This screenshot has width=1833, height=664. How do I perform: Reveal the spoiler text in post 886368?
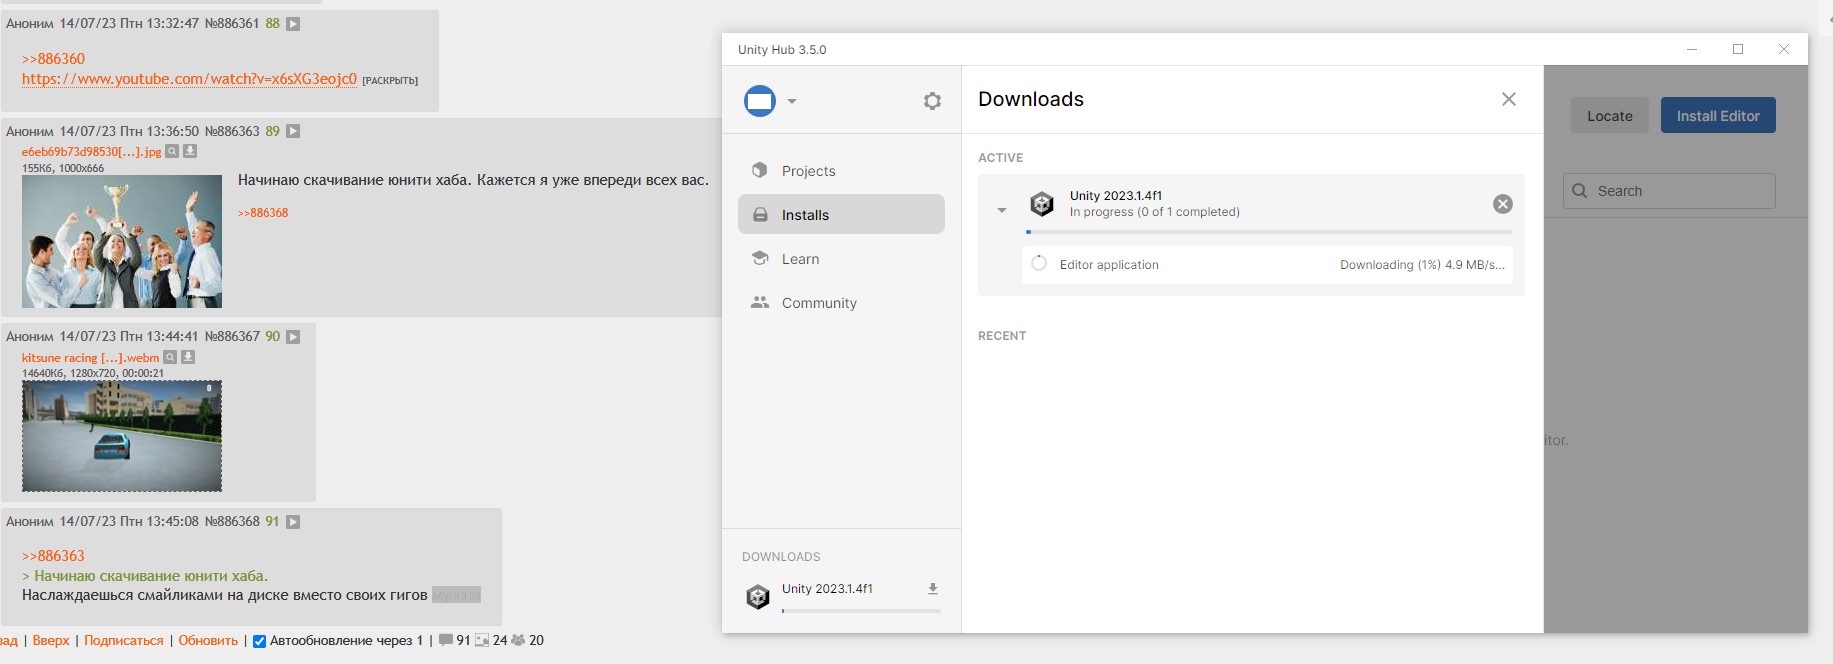[x=456, y=595]
